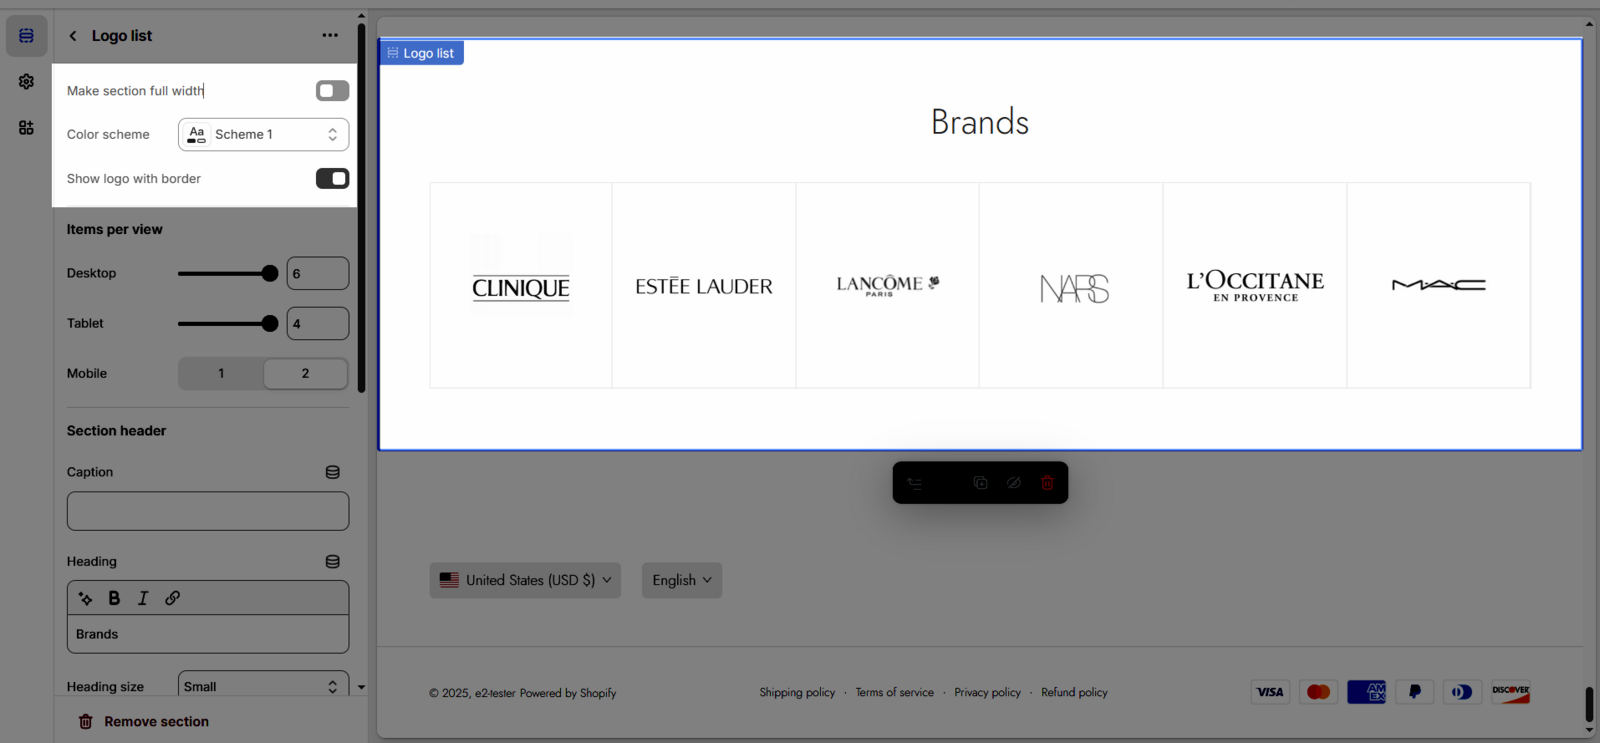Toggle bold in Heading editor

[x=114, y=598]
